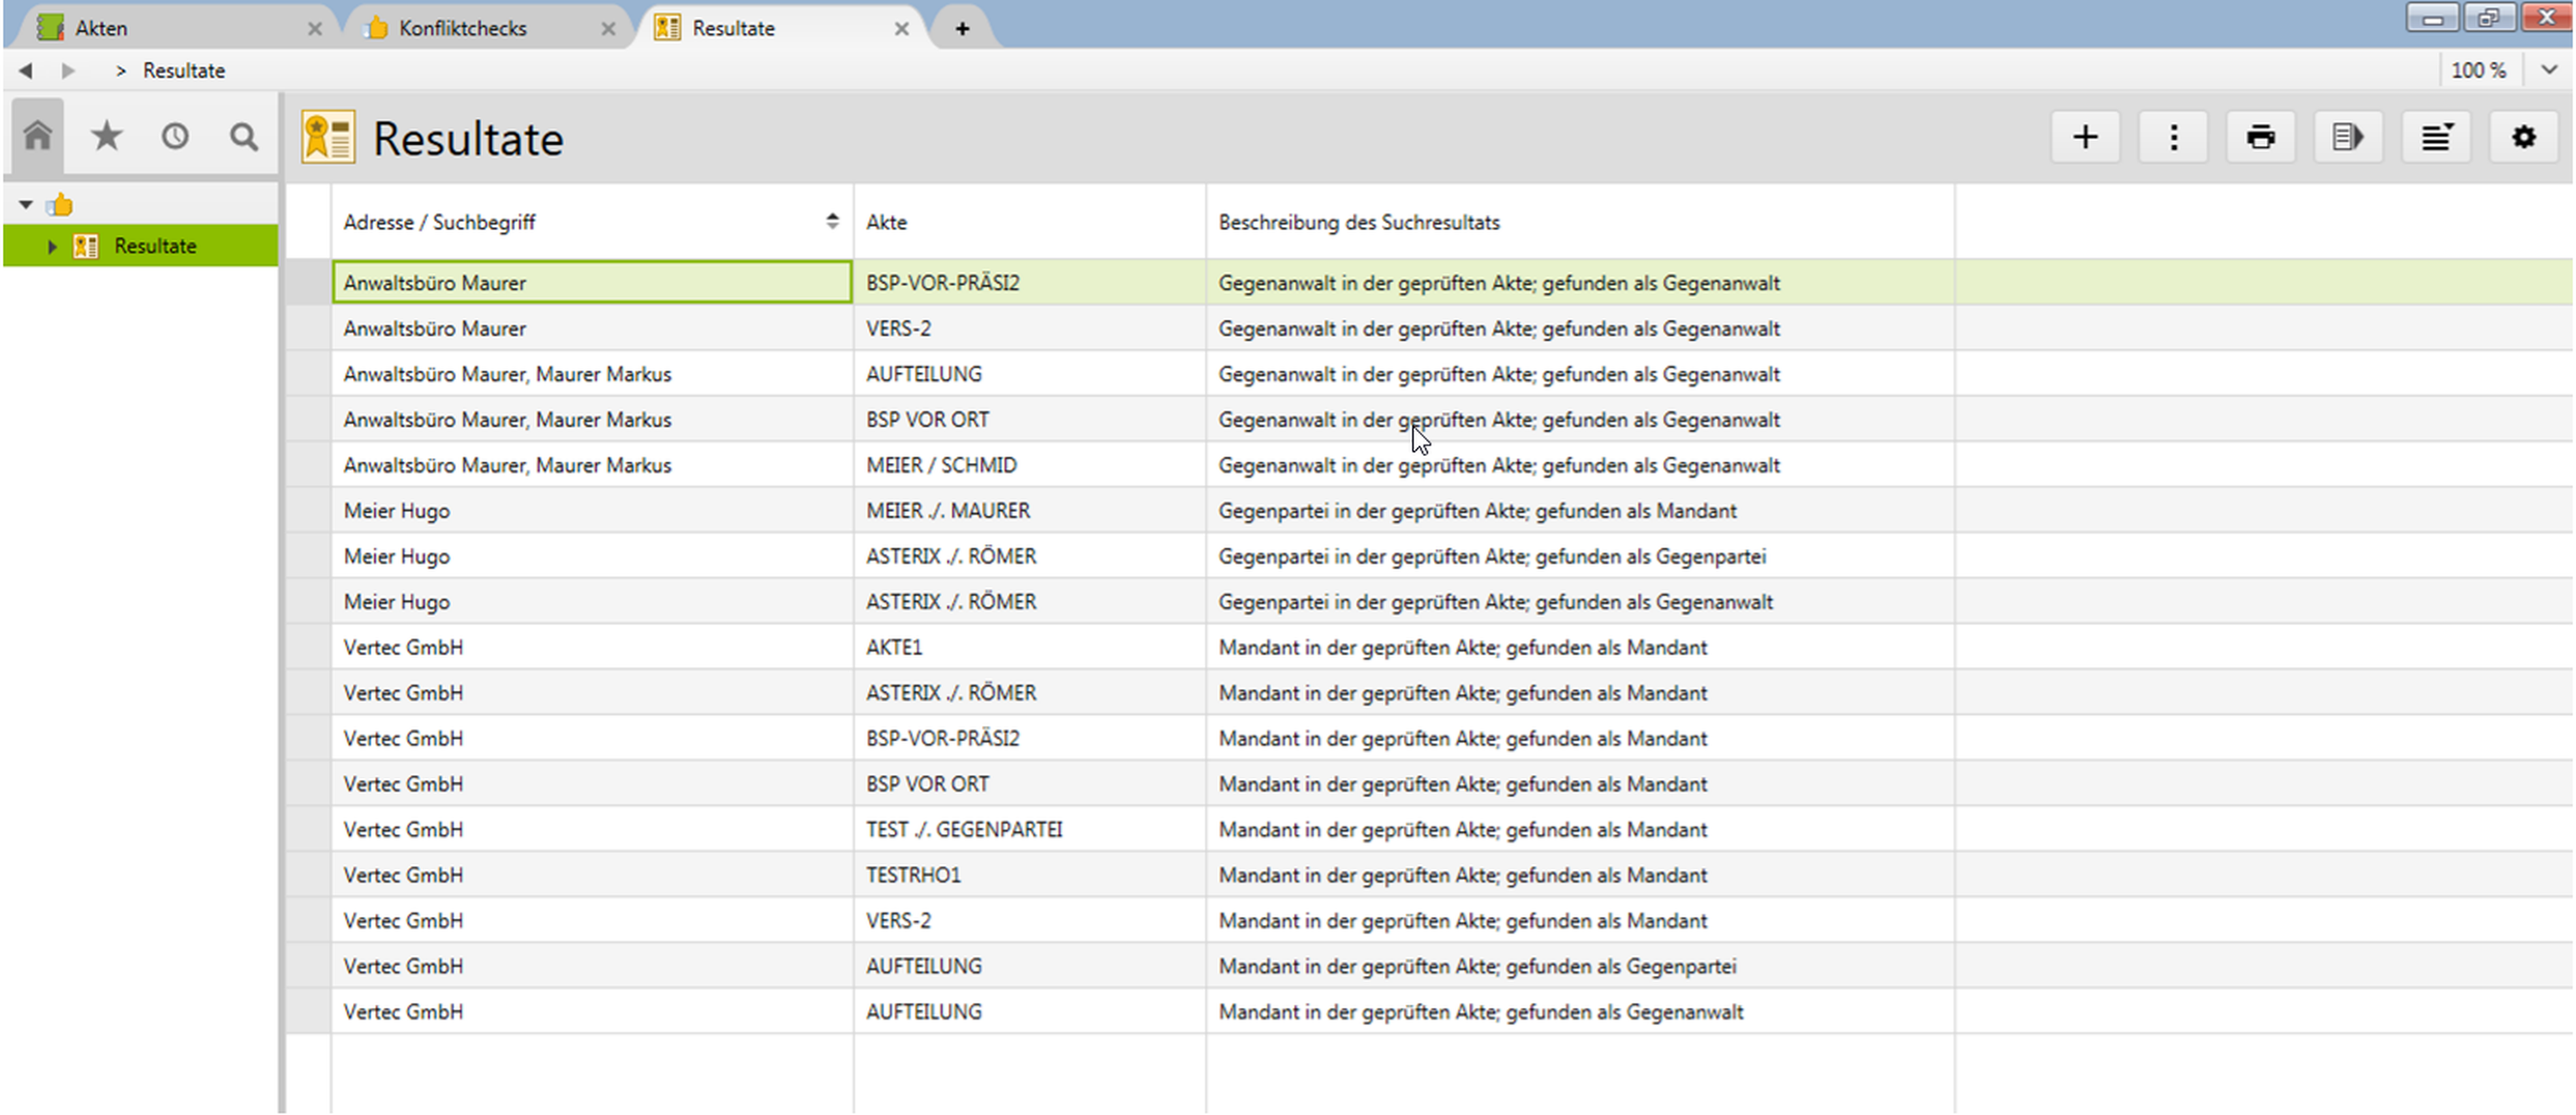Close the Resultate tab
This screenshot has height=1115, width=2576.
click(901, 28)
